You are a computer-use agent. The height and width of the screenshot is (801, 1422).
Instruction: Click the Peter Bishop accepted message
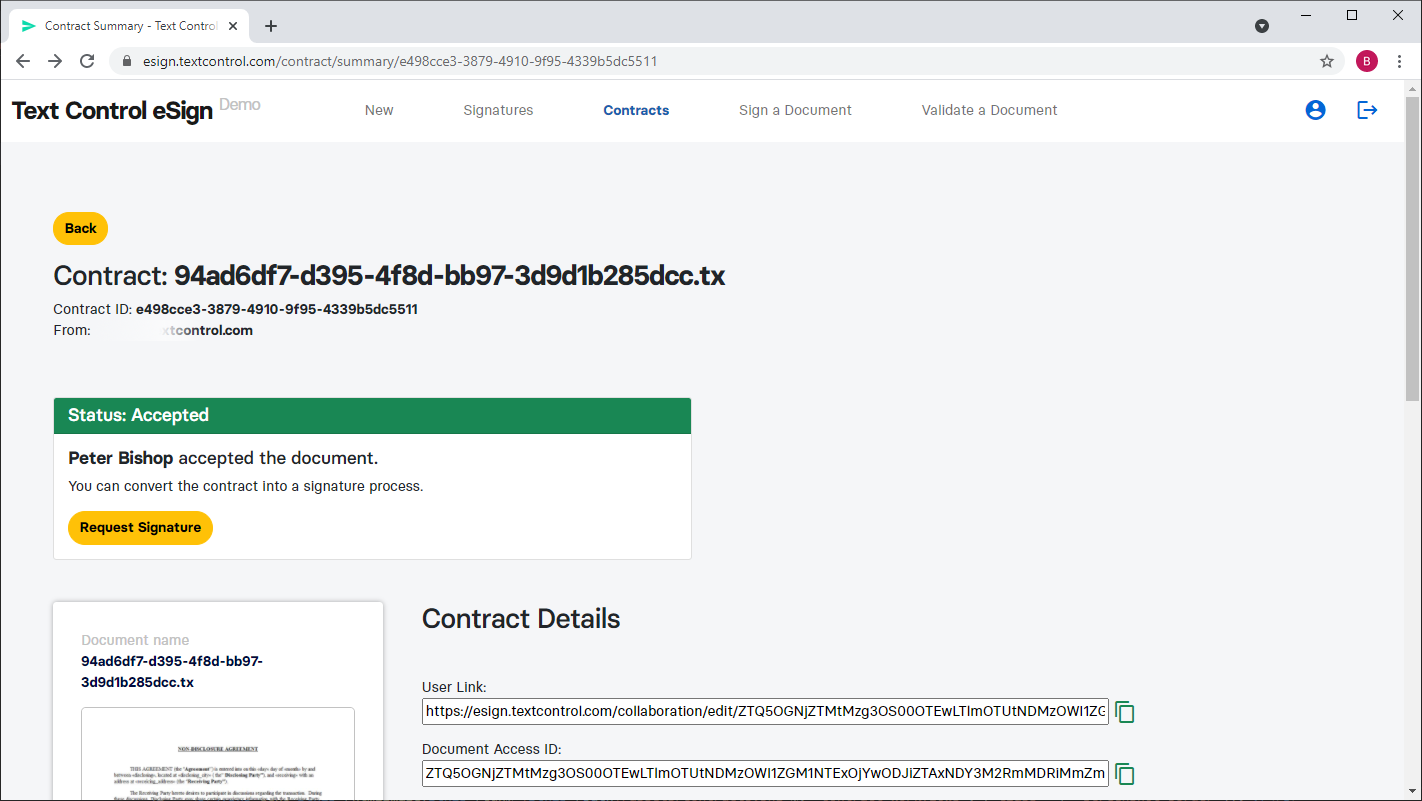223,458
